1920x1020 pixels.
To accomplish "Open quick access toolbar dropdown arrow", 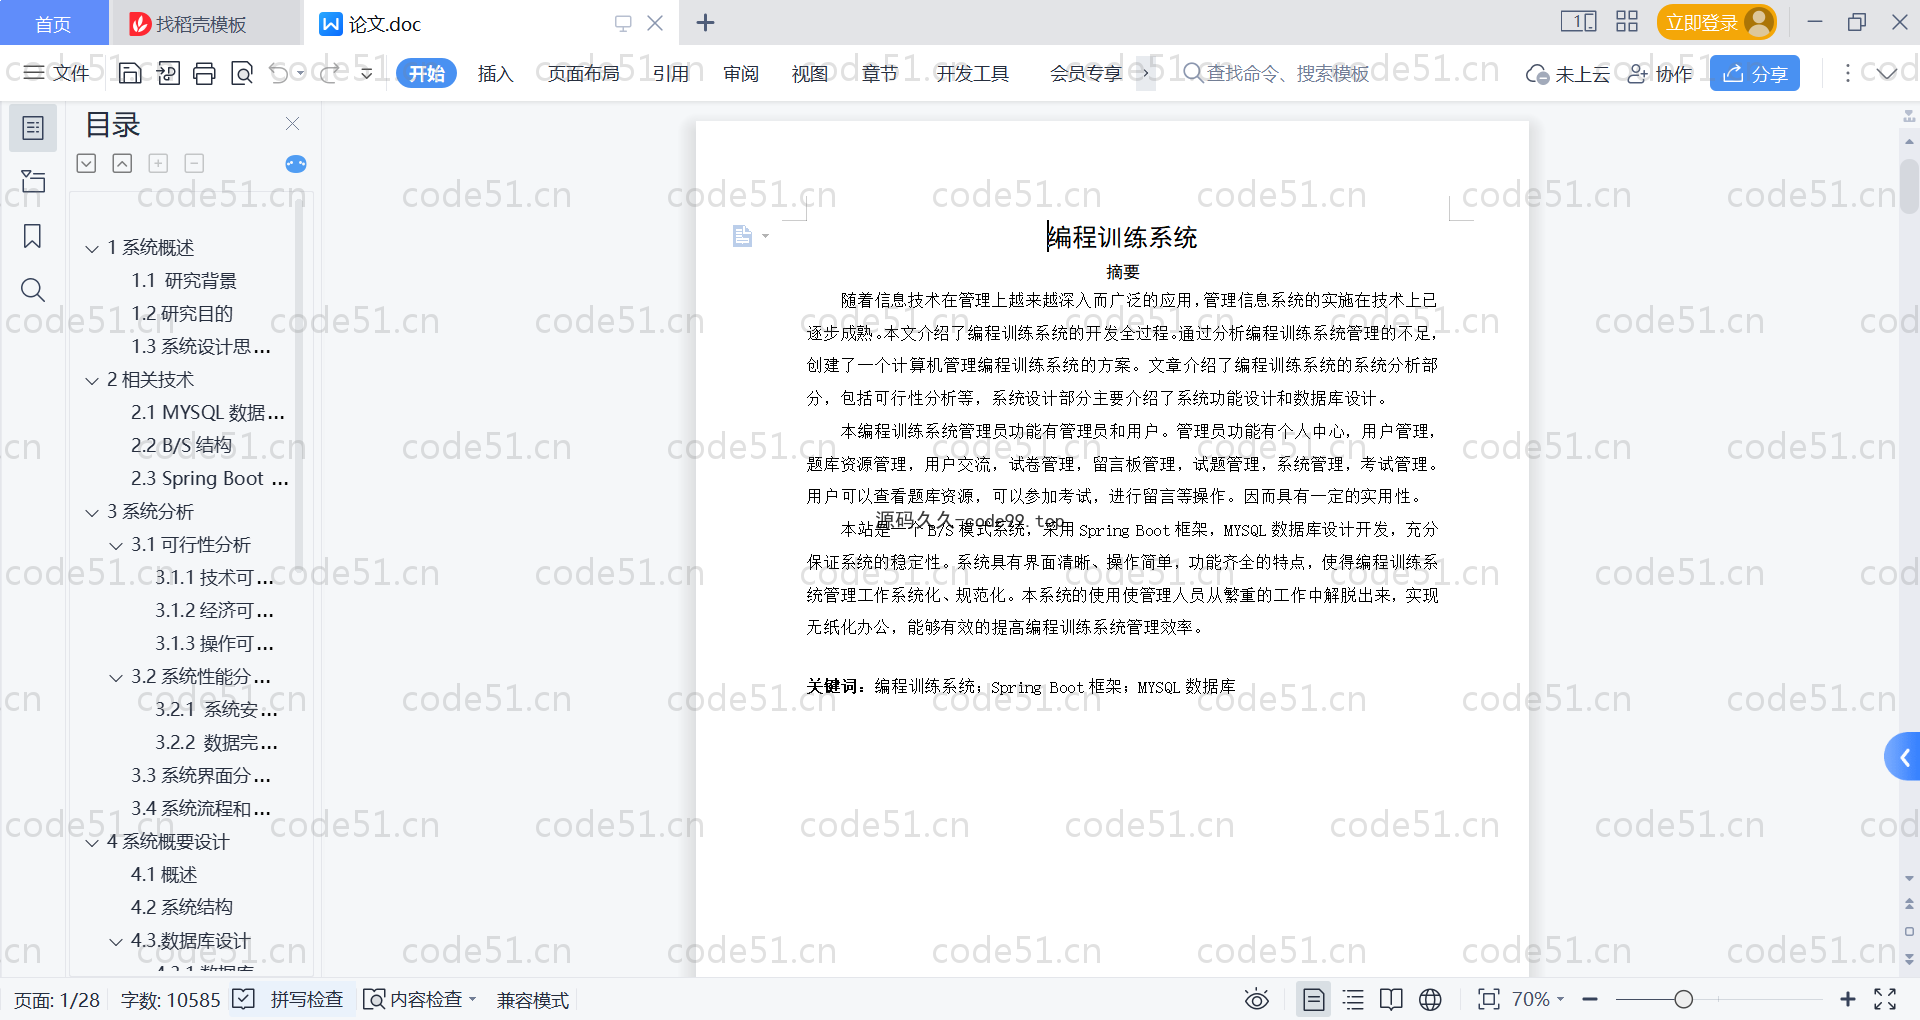I will (367, 73).
